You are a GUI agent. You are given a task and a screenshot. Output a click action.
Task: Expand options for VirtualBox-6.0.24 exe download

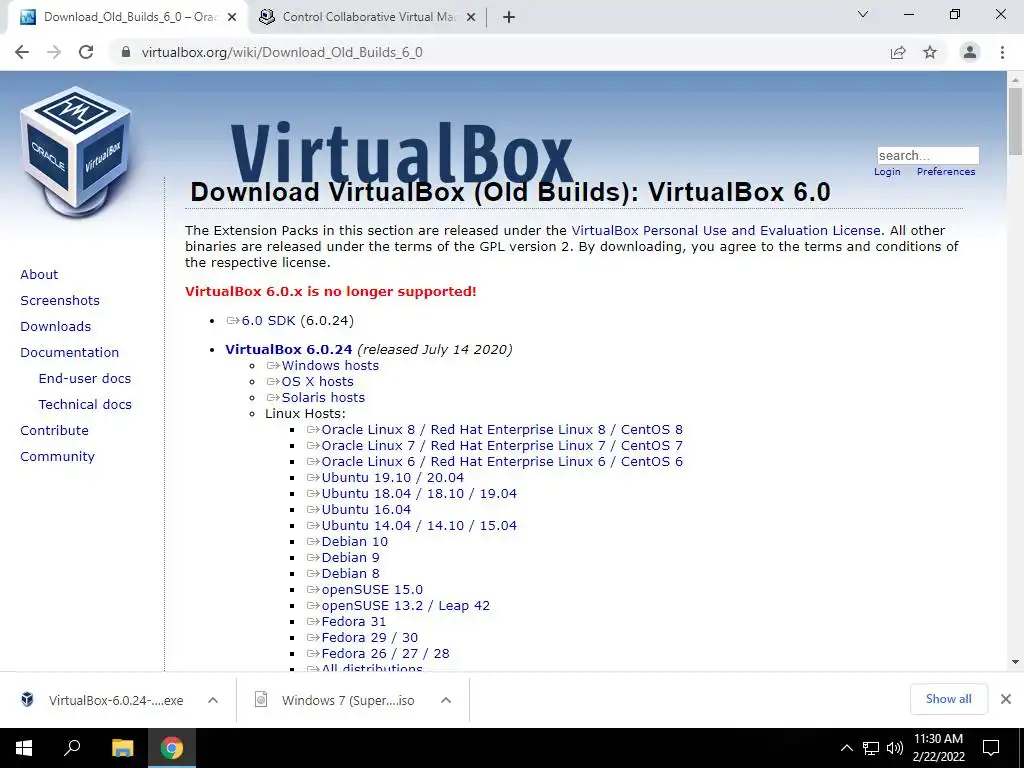coord(213,700)
